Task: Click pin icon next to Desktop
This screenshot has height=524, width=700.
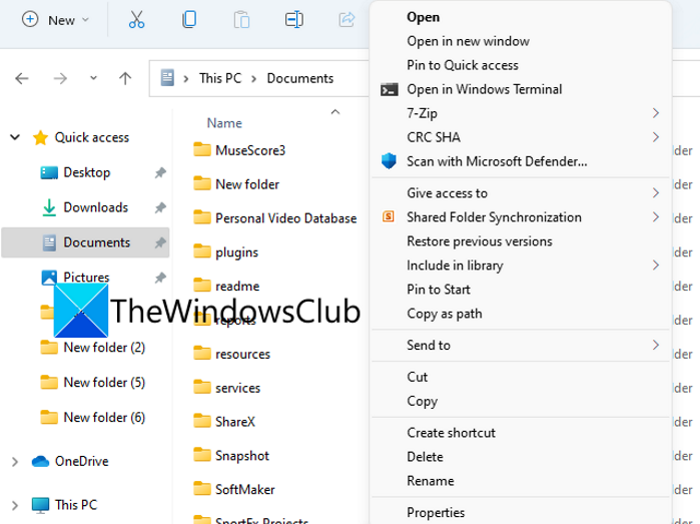Action: click(160, 173)
